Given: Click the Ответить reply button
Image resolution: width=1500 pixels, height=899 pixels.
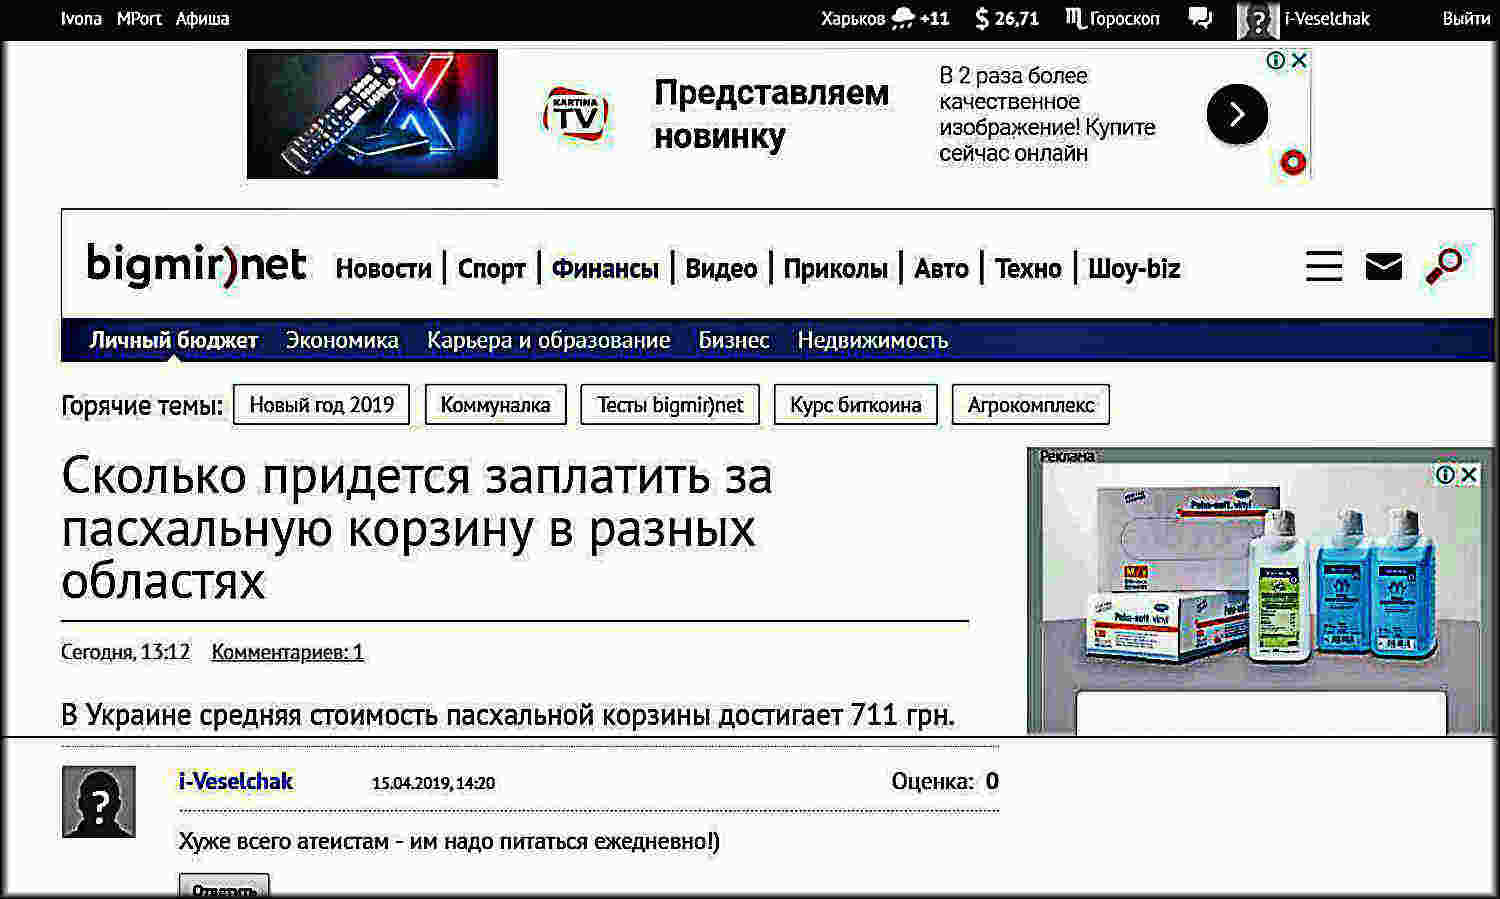Looking at the screenshot, I should point(224,887).
